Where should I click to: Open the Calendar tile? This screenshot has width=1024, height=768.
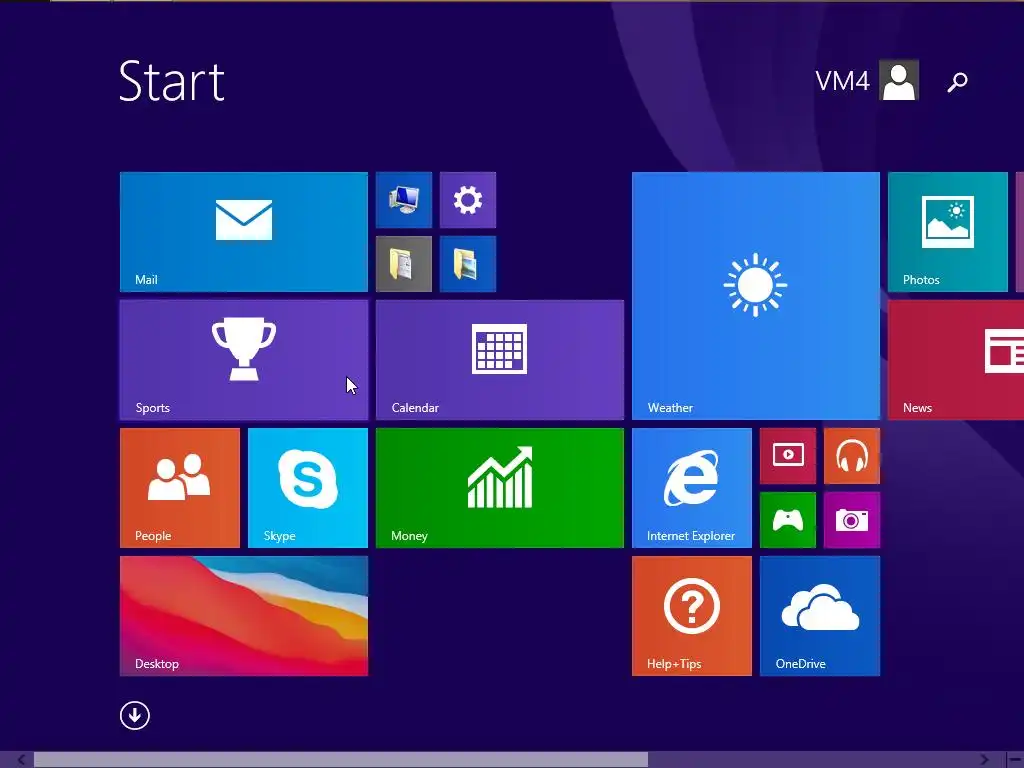(500, 360)
